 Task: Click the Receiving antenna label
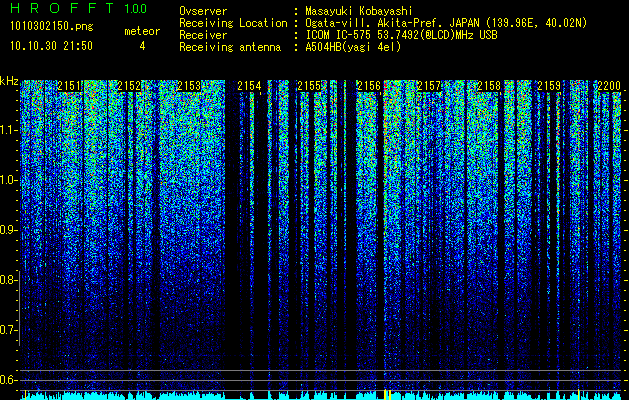coord(230,47)
